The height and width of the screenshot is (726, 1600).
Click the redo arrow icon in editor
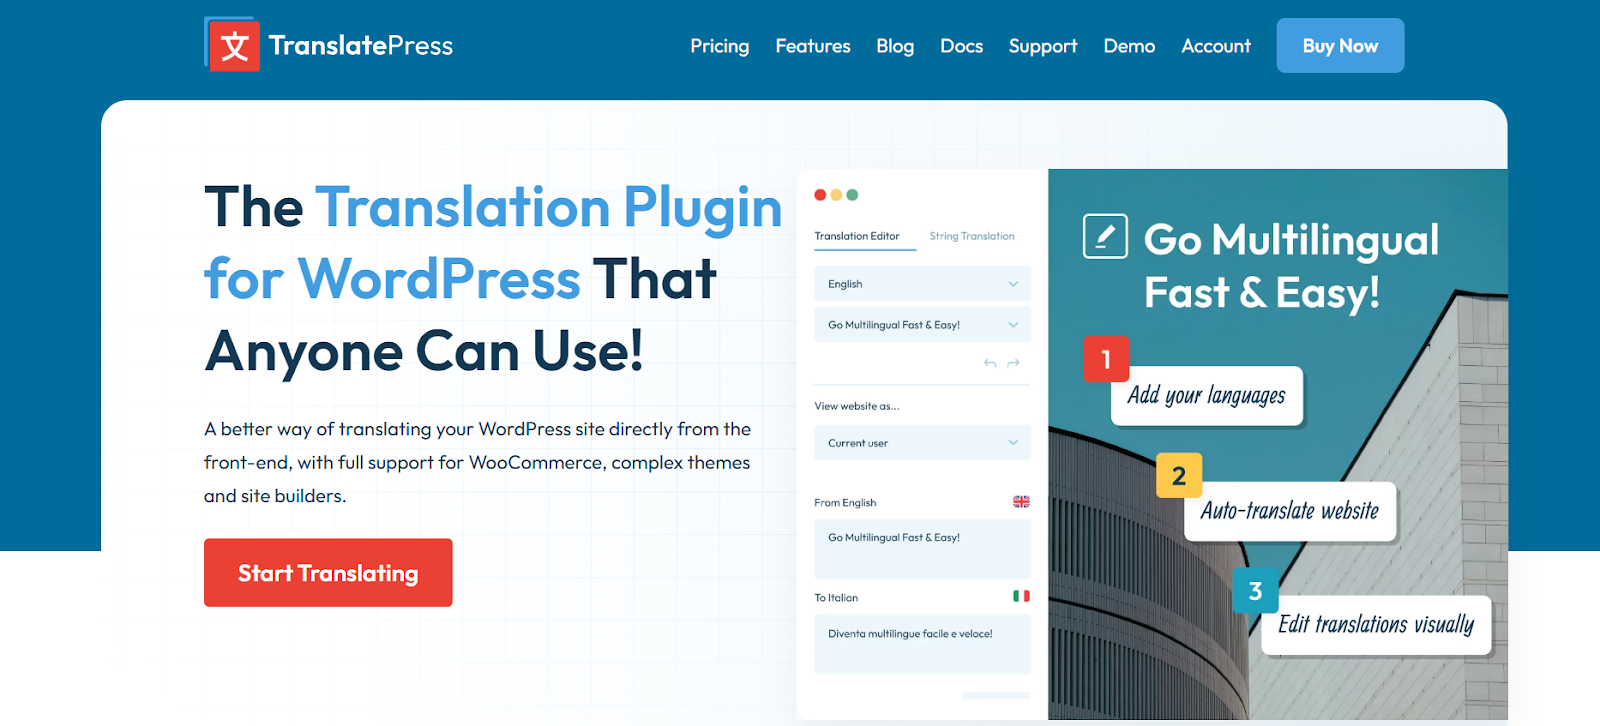[1013, 363]
